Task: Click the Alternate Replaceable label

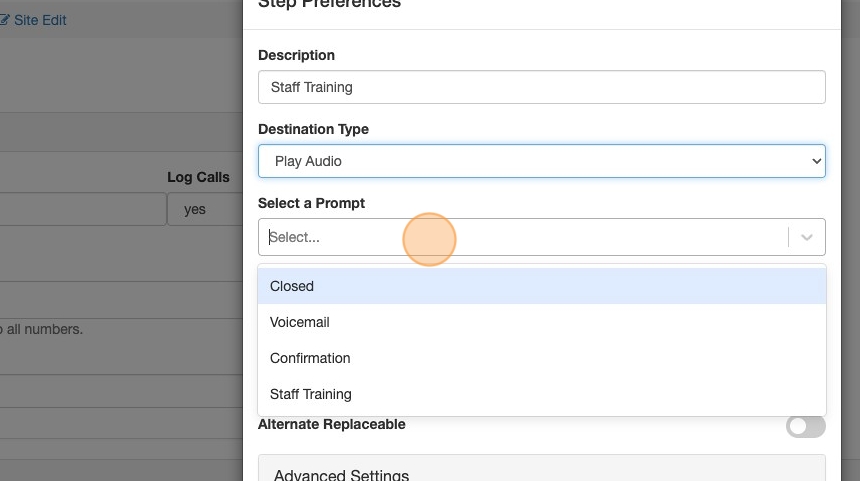Action: pyautogui.click(x=331, y=424)
